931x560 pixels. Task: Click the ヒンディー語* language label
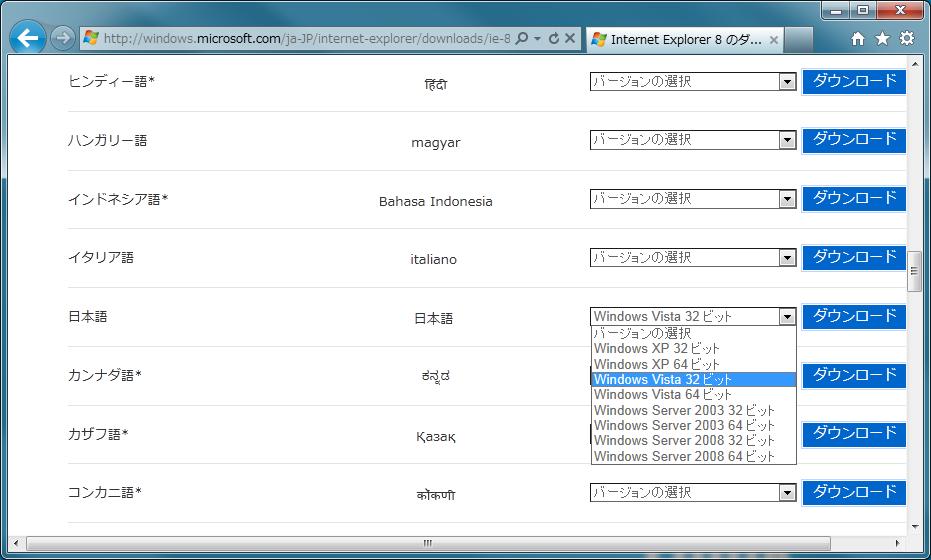[111, 81]
